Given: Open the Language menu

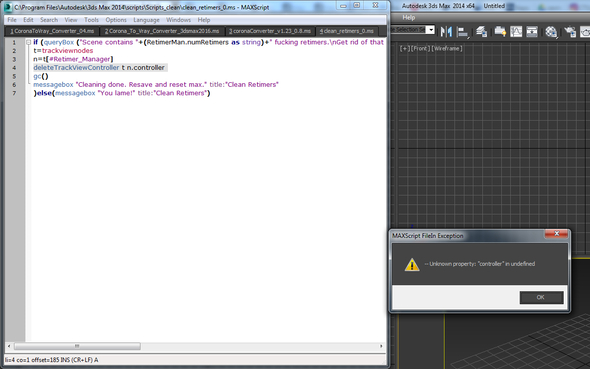Looking at the screenshot, I should click(x=146, y=20).
